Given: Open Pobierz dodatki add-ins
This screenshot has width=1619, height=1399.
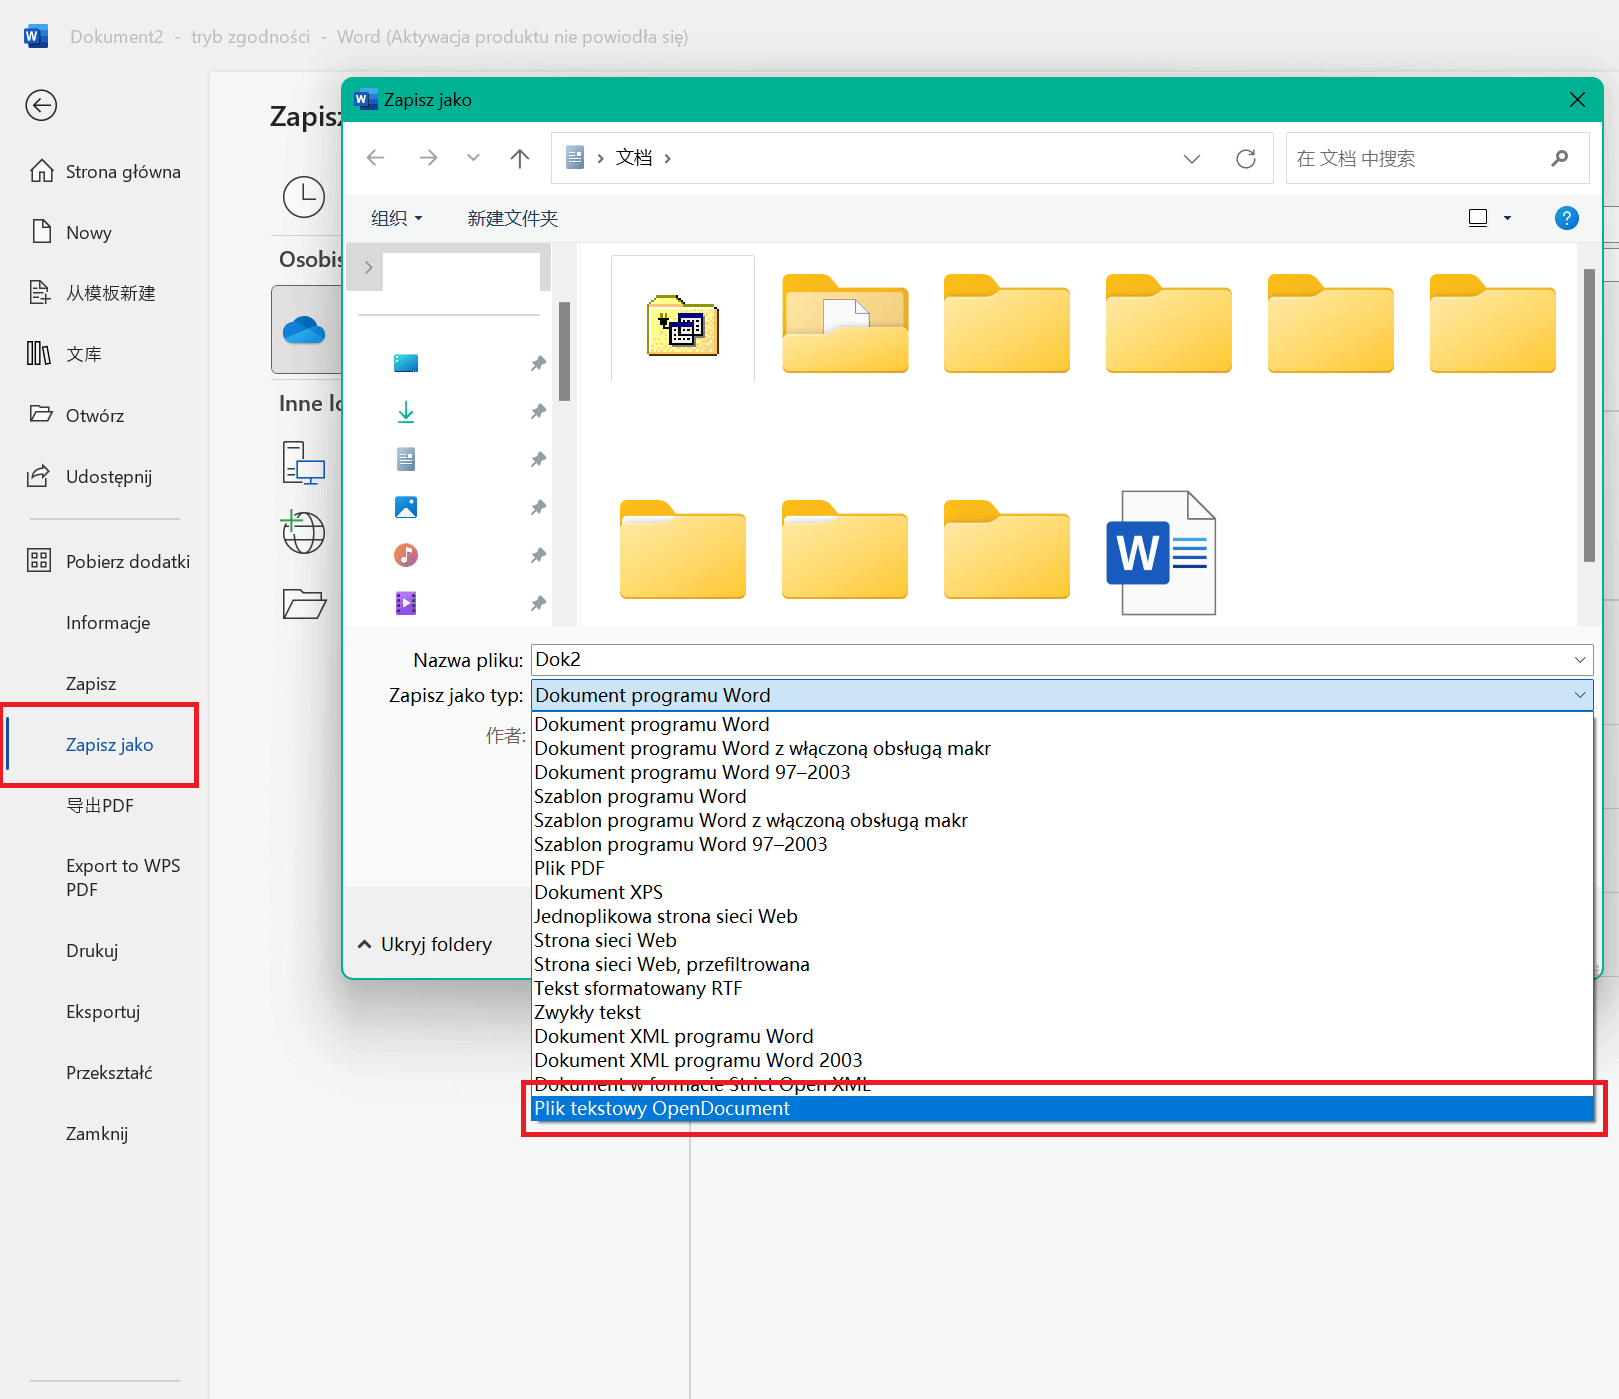Looking at the screenshot, I should click(x=109, y=561).
